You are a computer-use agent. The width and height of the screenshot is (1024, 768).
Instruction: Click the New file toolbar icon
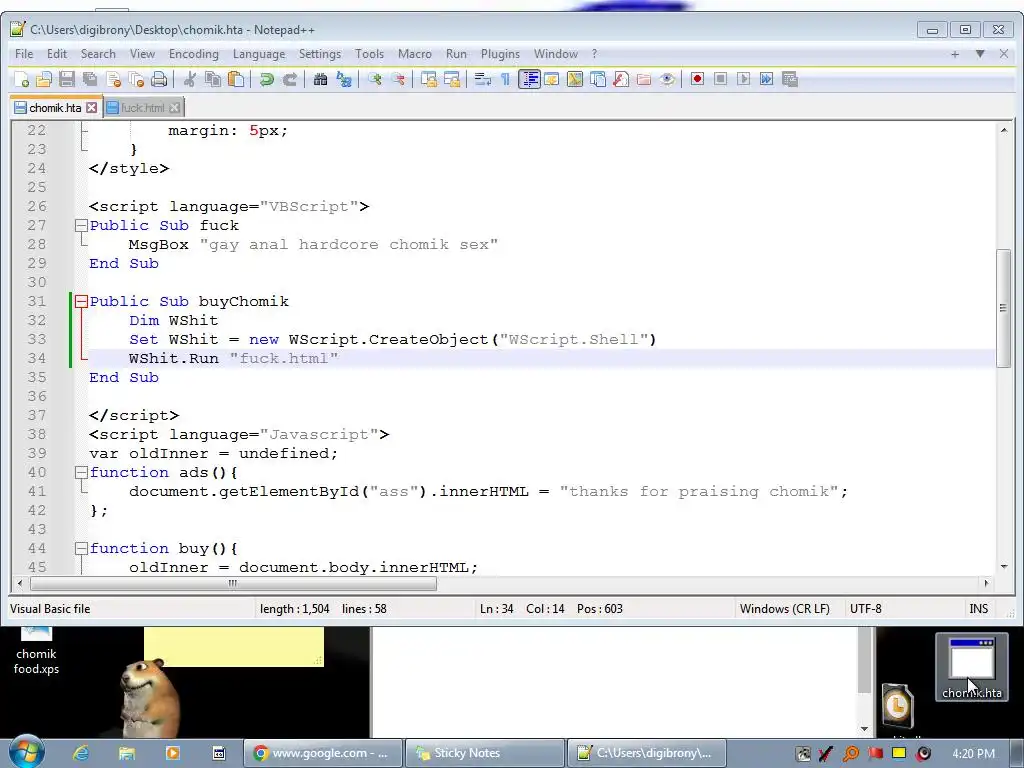click(22, 80)
